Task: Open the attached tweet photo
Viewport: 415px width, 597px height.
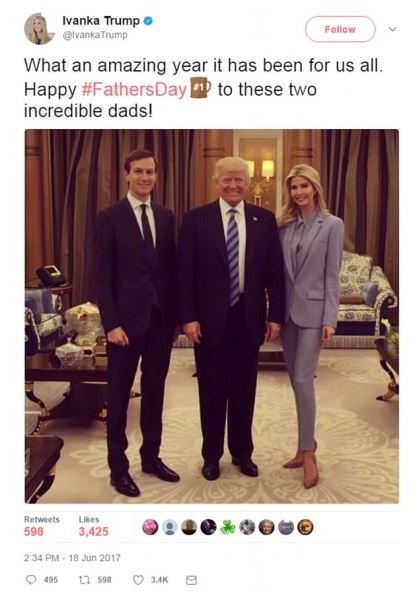Action: (212, 316)
